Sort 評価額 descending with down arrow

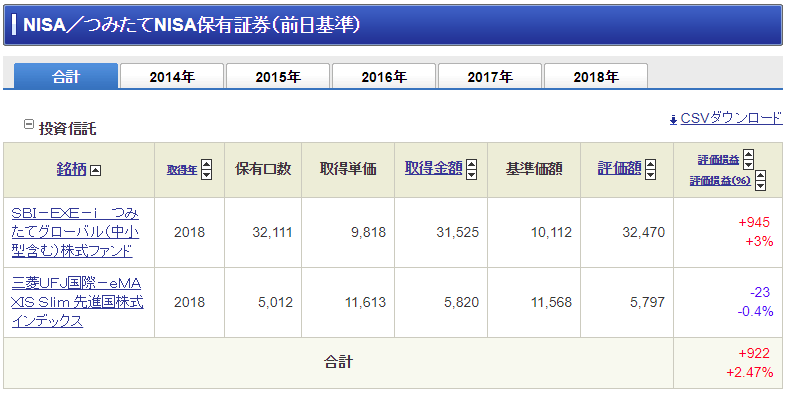[x=651, y=174]
